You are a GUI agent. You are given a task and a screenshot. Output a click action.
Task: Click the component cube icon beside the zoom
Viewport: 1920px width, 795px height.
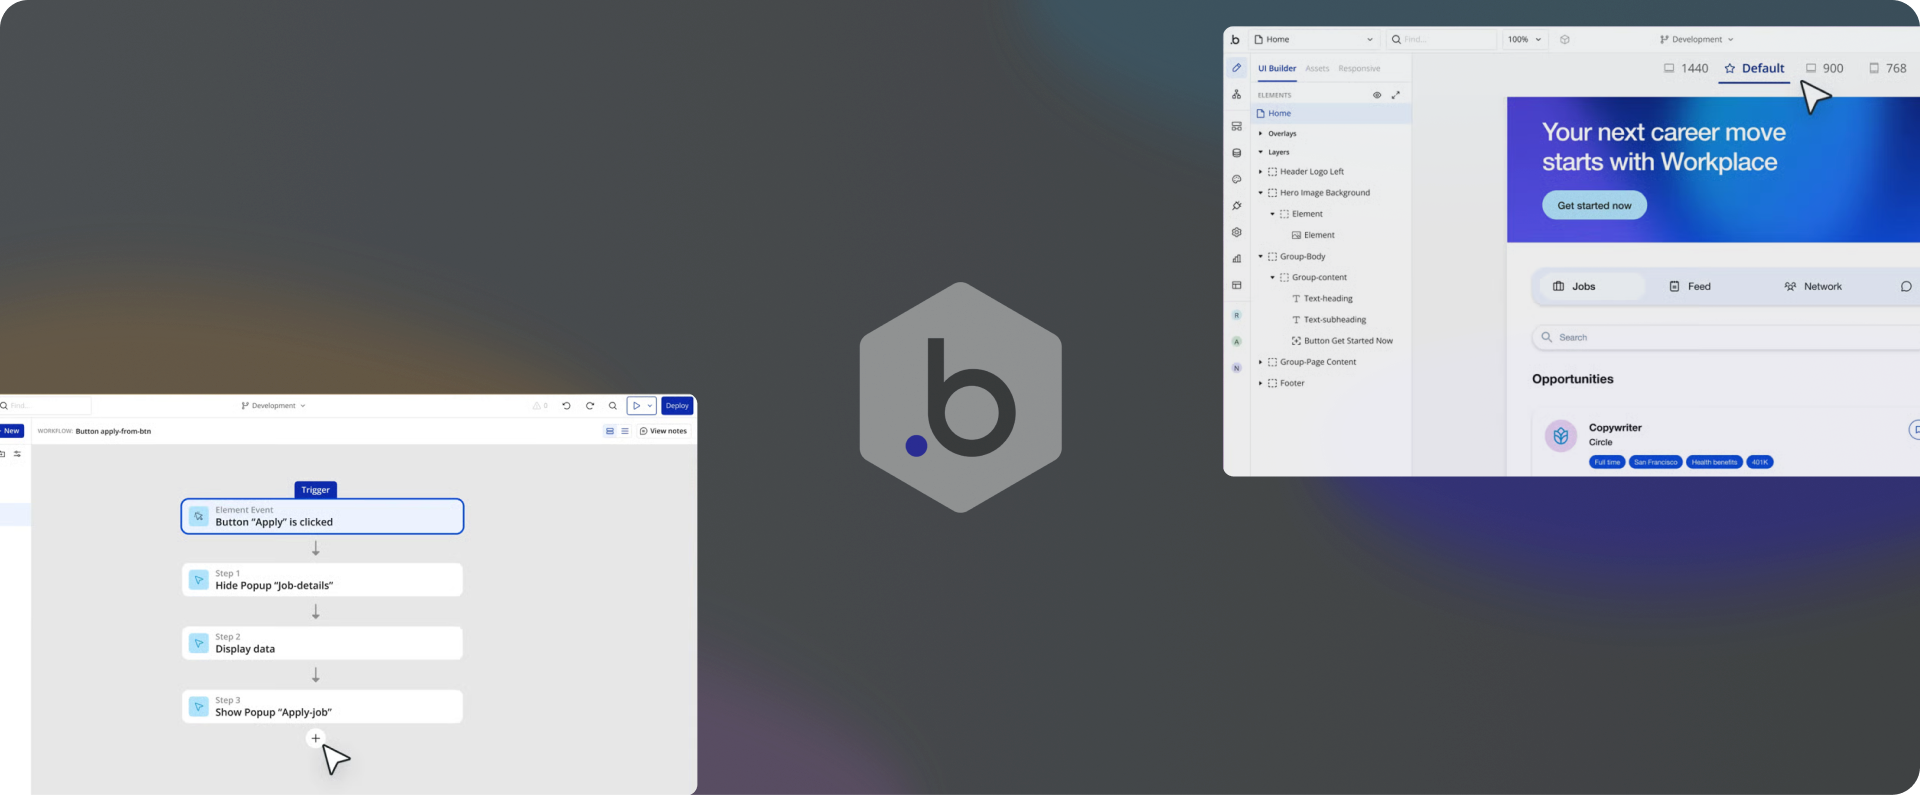coord(1565,40)
